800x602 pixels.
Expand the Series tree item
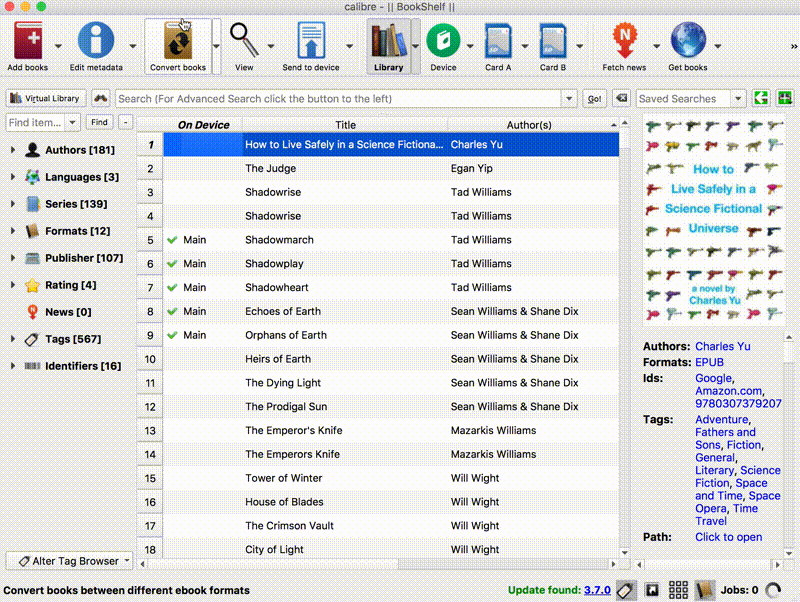click(13, 204)
